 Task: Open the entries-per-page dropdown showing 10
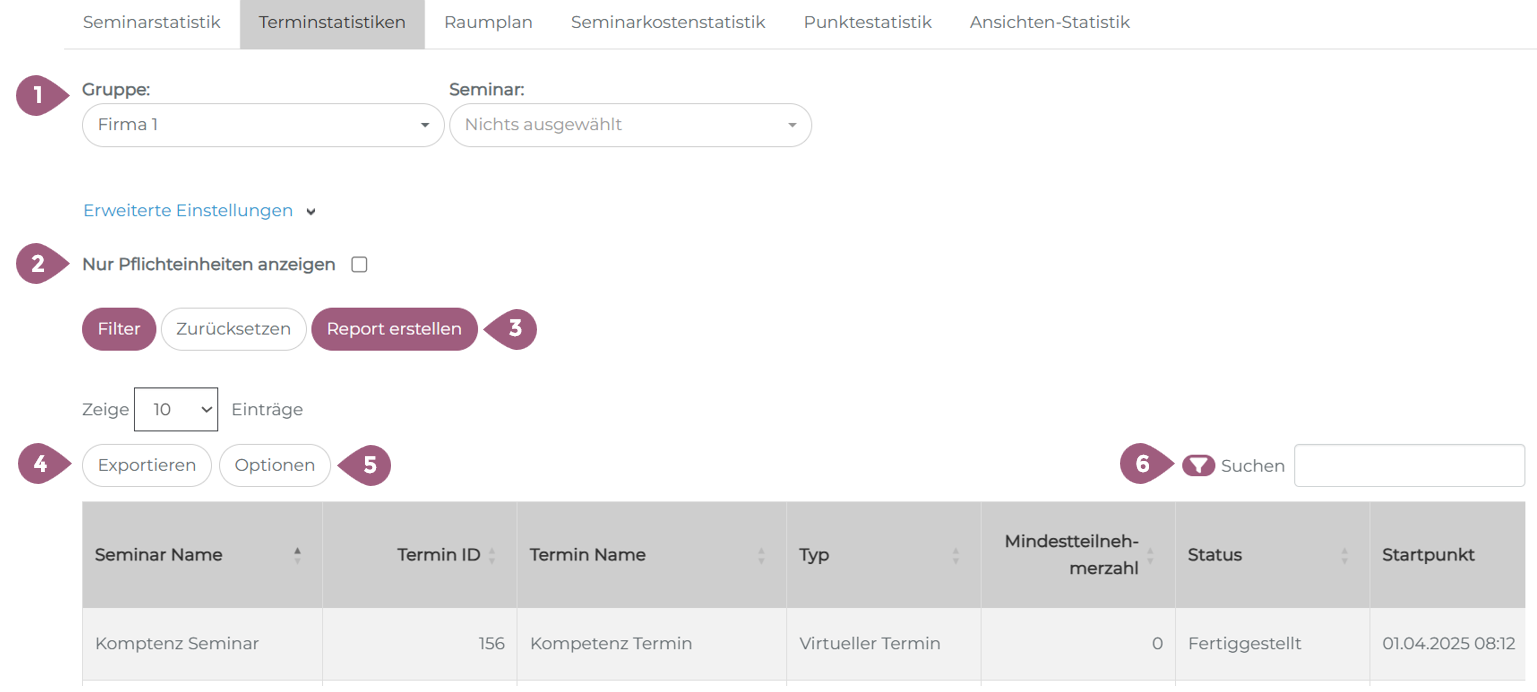[176, 409]
